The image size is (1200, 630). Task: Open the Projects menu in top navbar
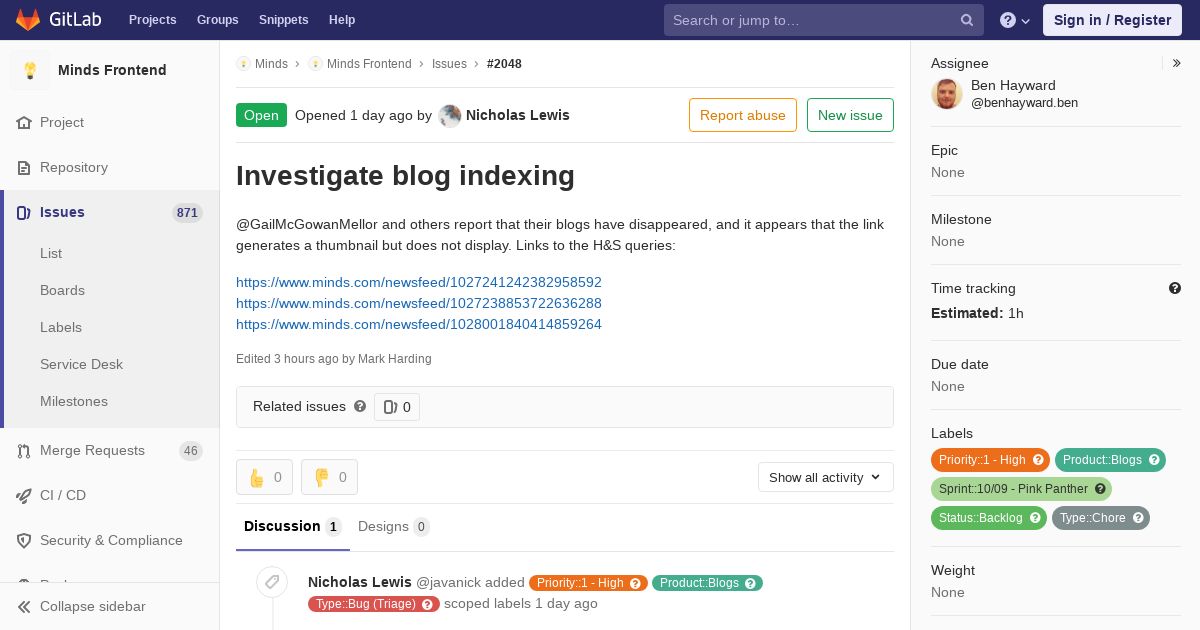(153, 20)
